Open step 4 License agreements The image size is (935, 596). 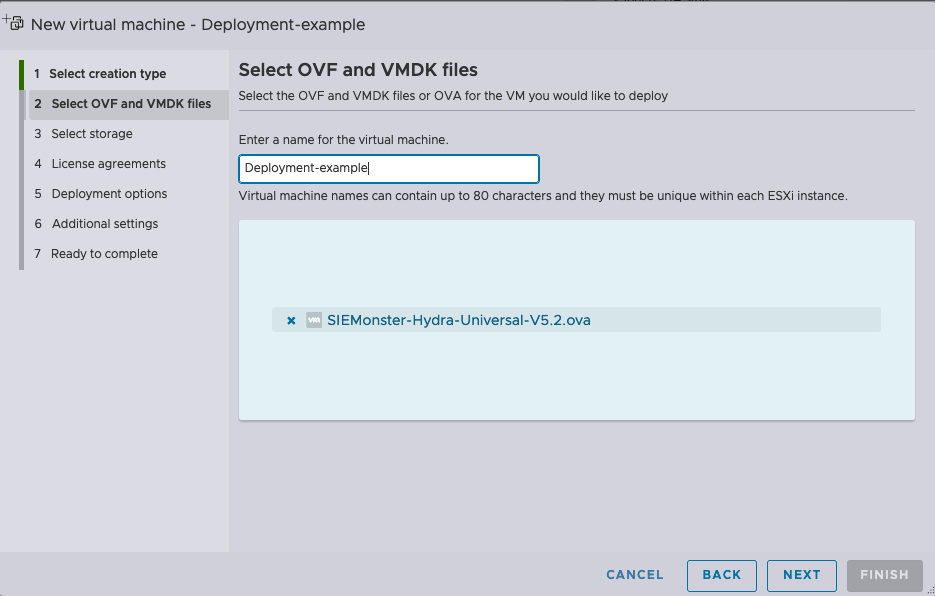click(108, 164)
